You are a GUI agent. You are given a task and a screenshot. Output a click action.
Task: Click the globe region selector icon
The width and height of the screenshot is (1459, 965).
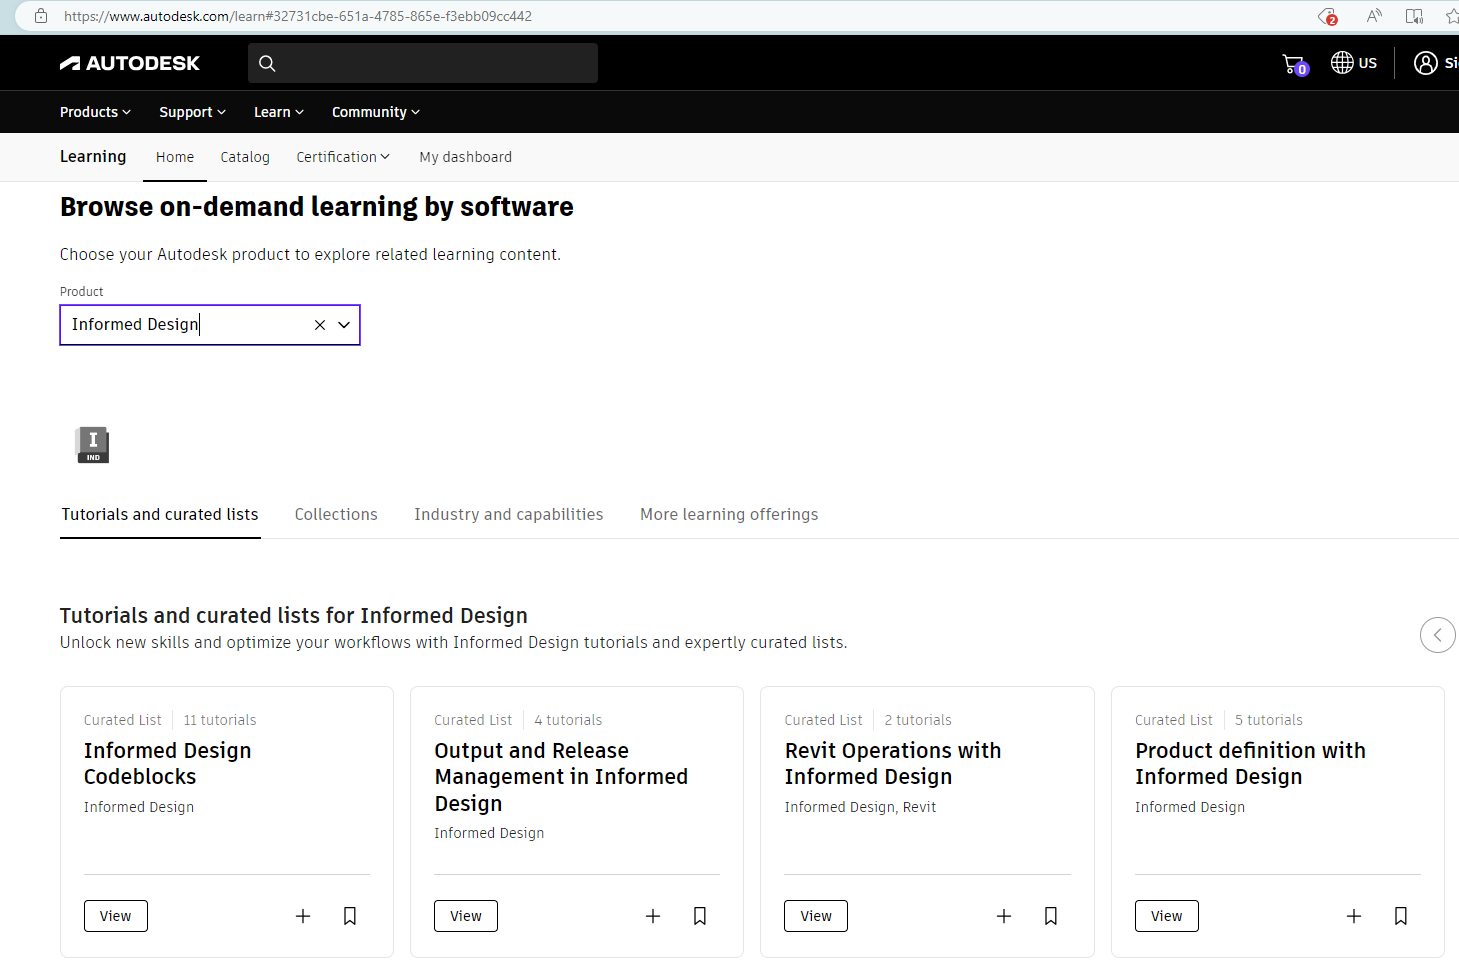(x=1342, y=63)
